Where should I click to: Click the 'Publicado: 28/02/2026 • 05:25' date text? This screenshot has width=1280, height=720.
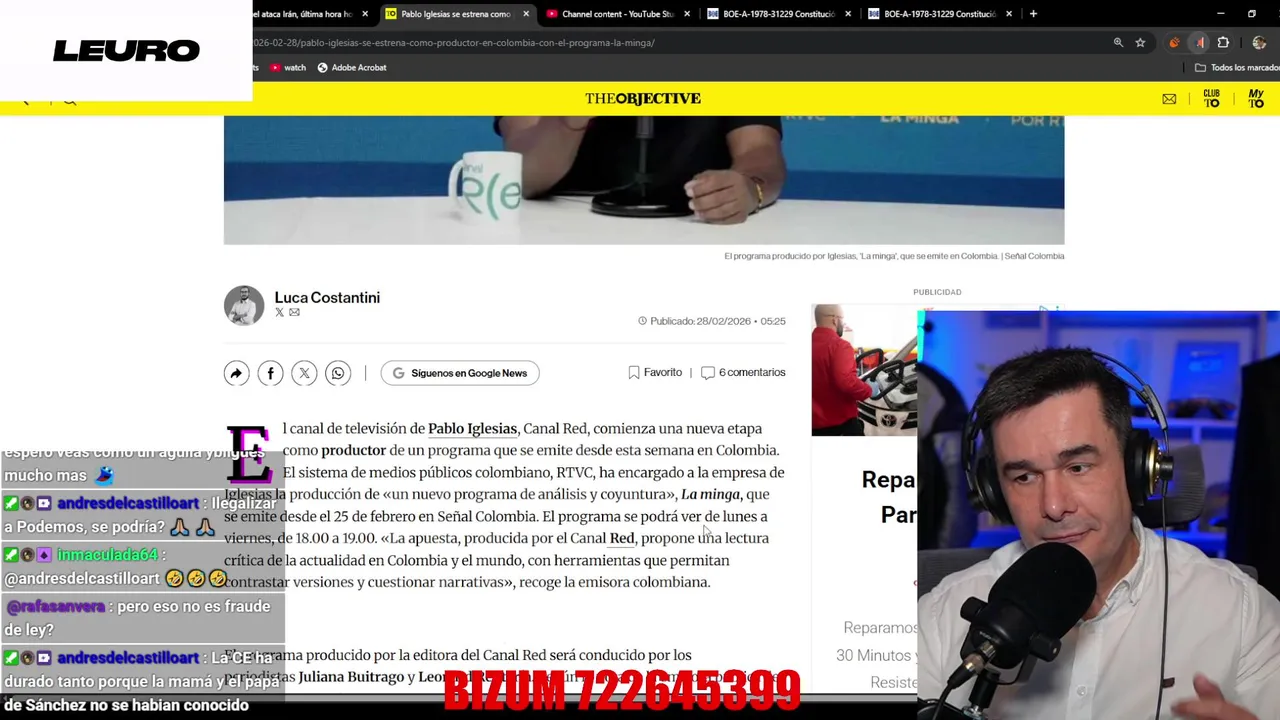point(711,321)
